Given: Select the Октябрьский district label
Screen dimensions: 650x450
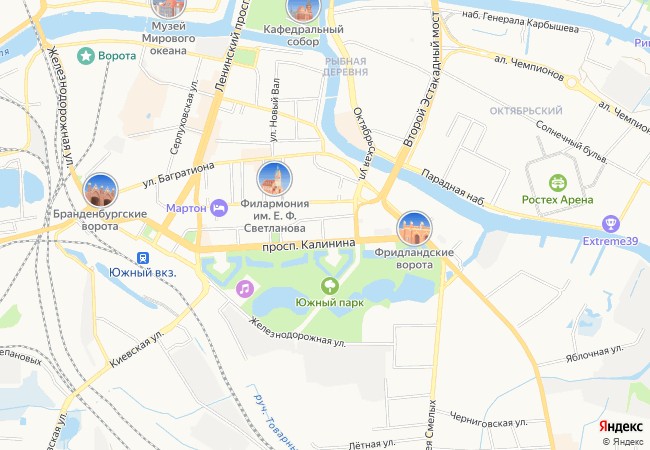Looking at the screenshot, I should [x=526, y=111].
